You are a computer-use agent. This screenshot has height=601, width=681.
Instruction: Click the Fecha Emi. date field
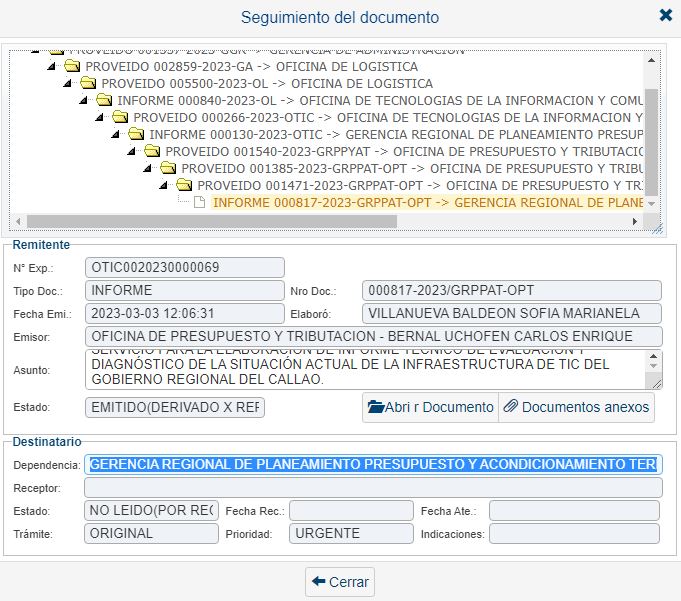click(x=185, y=314)
